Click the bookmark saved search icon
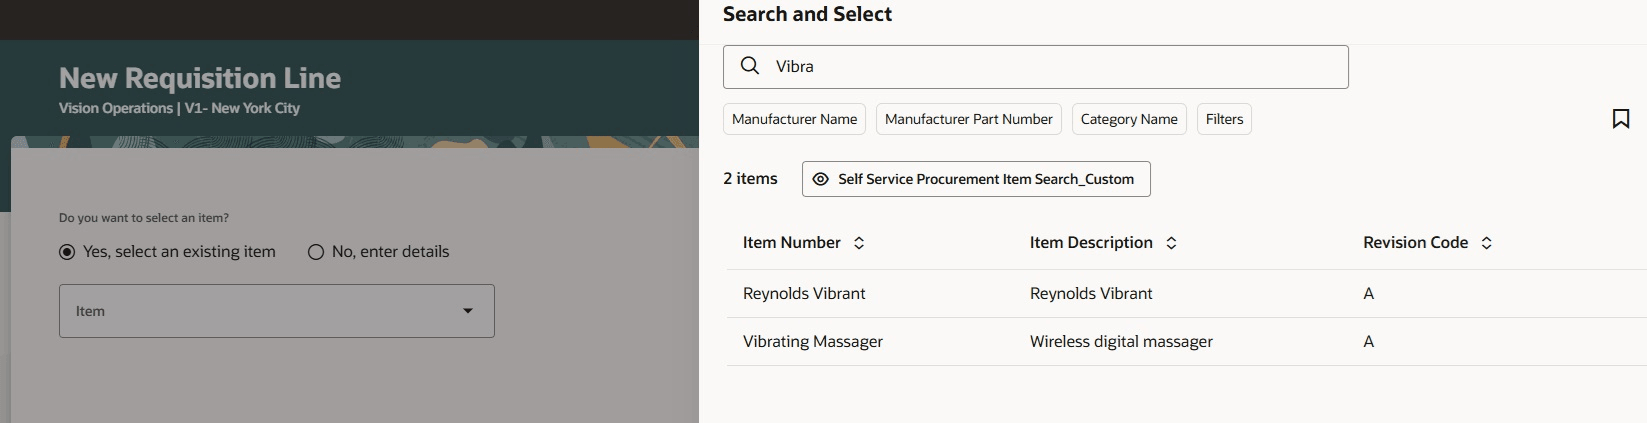Image resolution: width=1647 pixels, height=423 pixels. click(x=1620, y=119)
